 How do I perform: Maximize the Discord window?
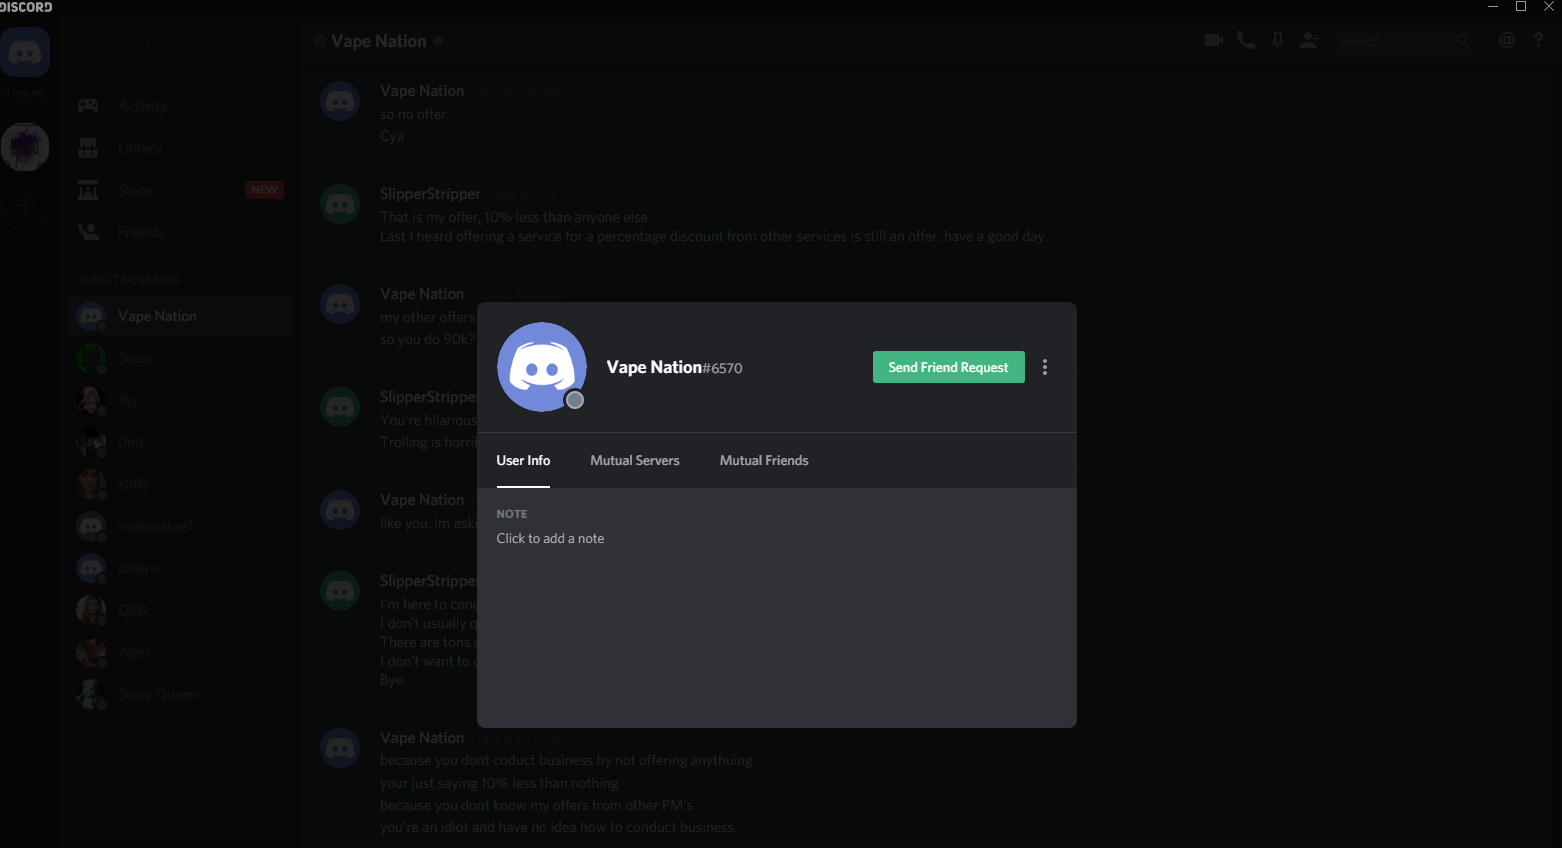(x=1521, y=7)
